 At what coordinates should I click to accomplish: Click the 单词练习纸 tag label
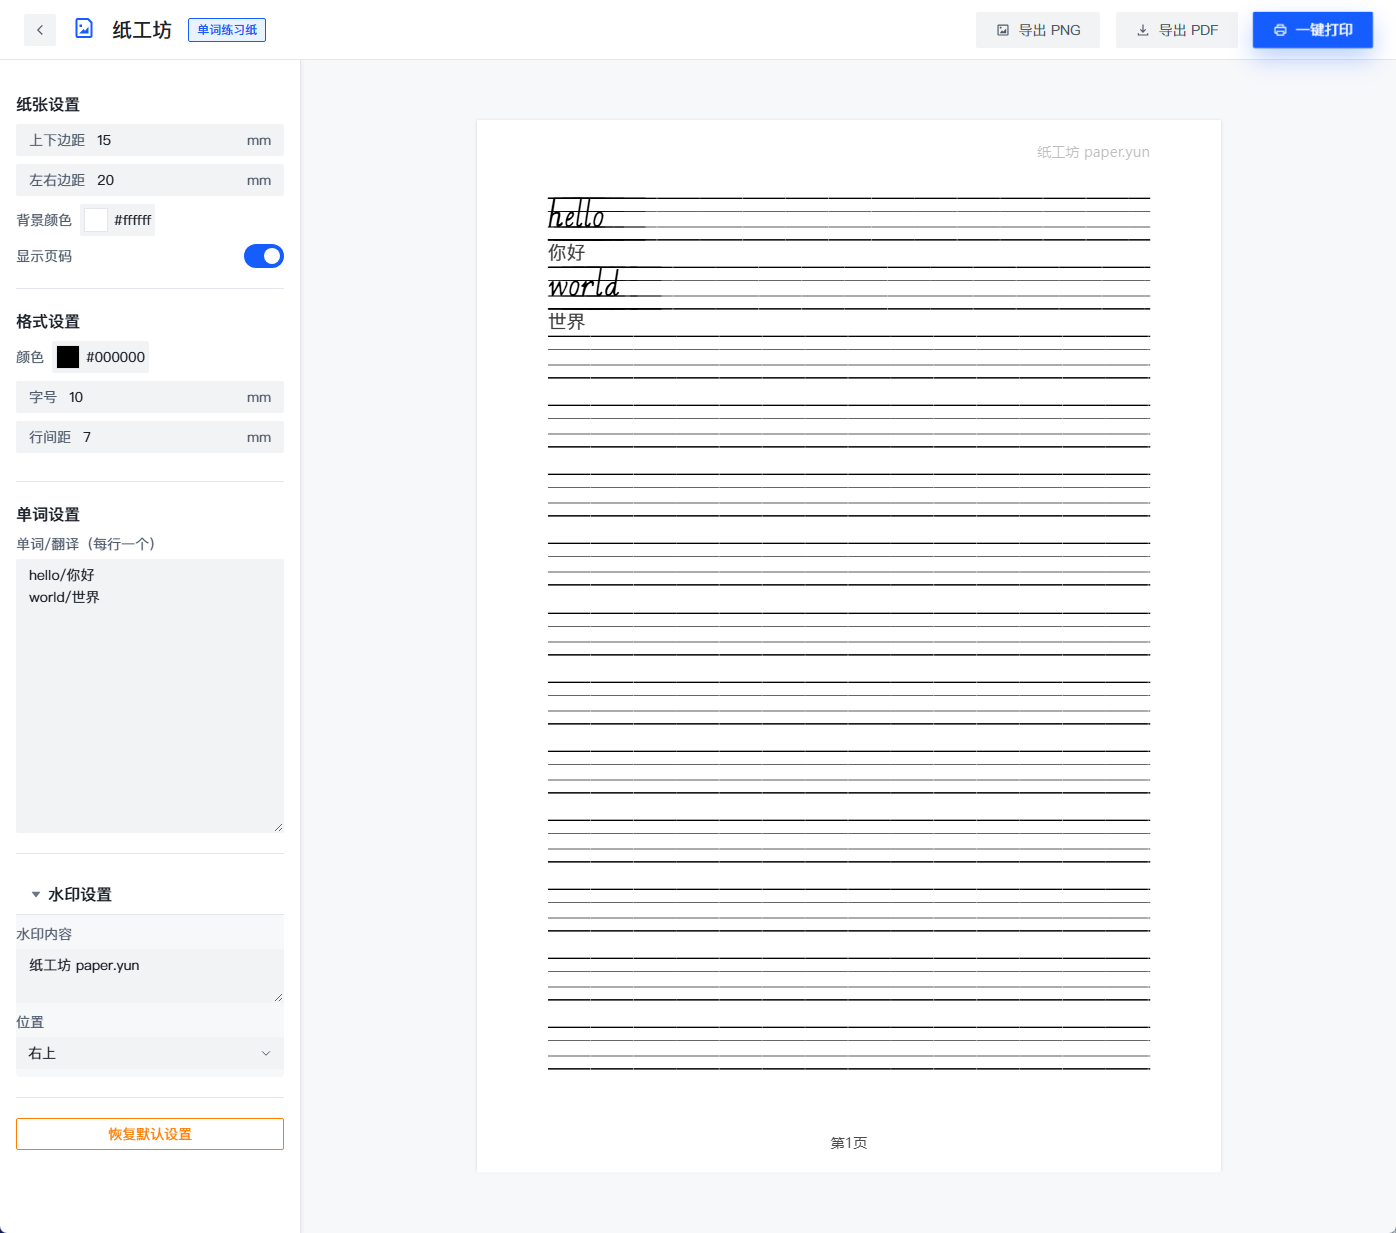click(x=227, y=30)
